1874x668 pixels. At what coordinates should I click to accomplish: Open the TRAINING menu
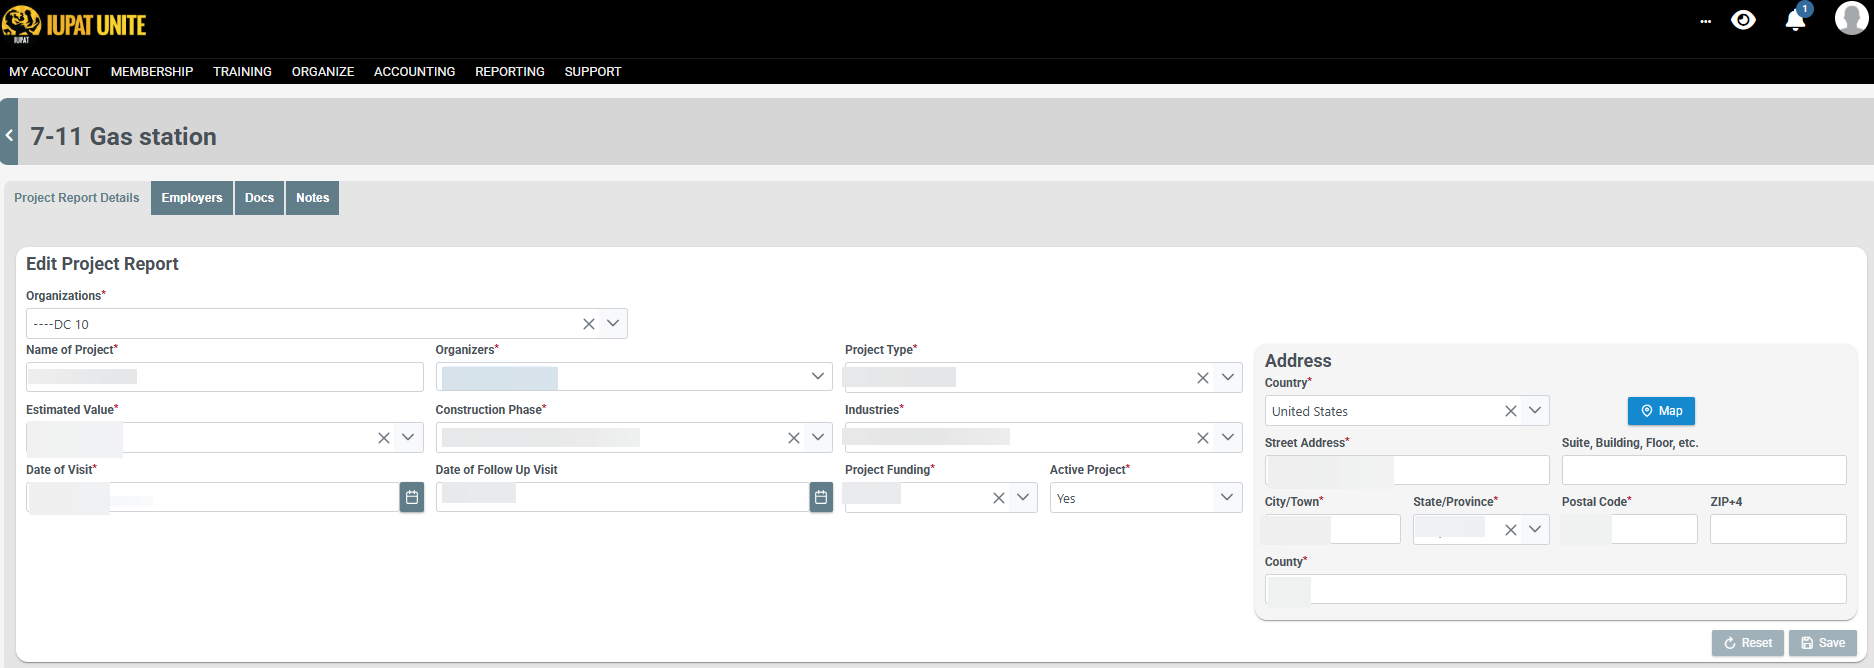tap(242, 72)
